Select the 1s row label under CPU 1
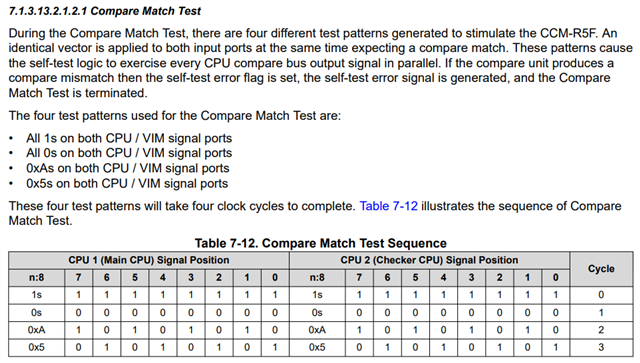This screenshot has height=363, width=640. pyautogui.click(x=36, y=295)
